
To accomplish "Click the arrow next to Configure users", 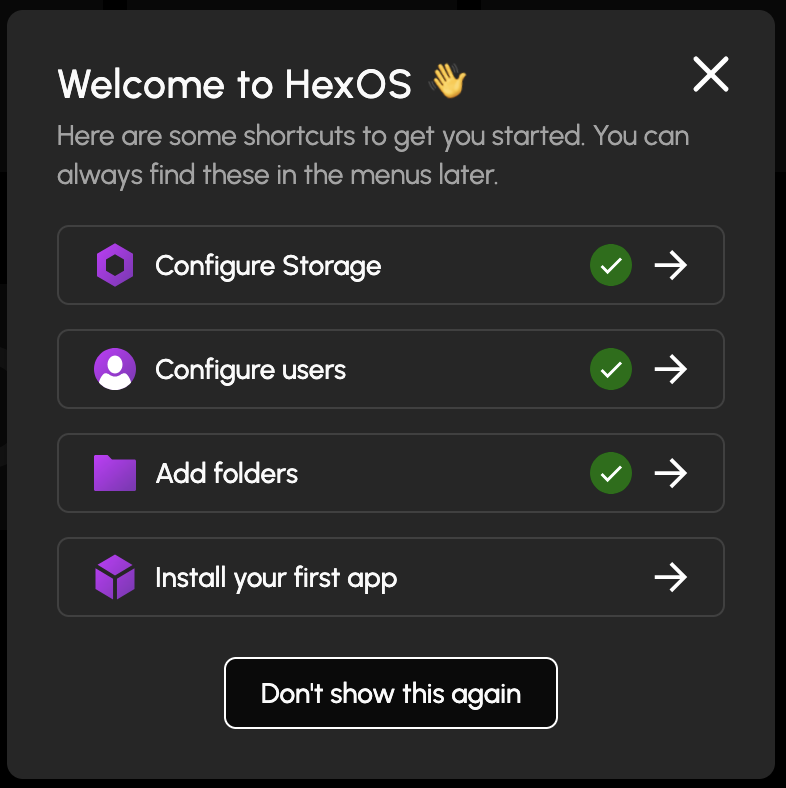I will click(x=670, y=370).
